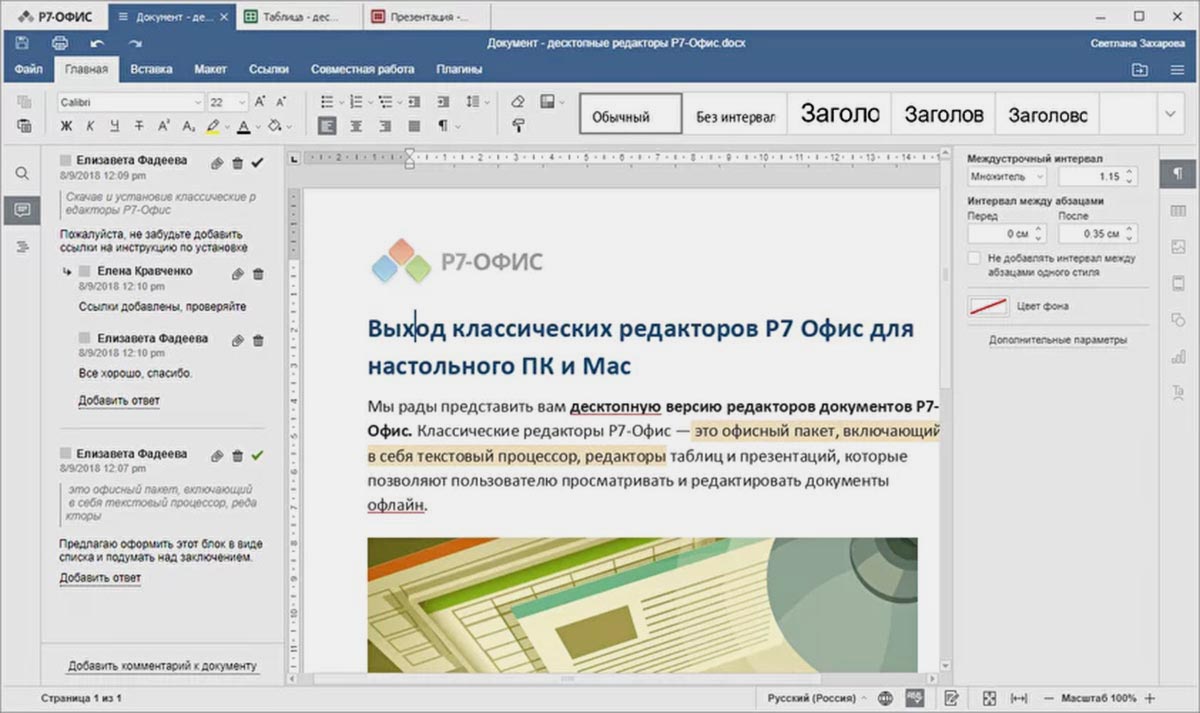Viewport: 1200px width, 713px height.
Task: Switch to the Вставка ribbon tab
Action: tap(151, 69)
